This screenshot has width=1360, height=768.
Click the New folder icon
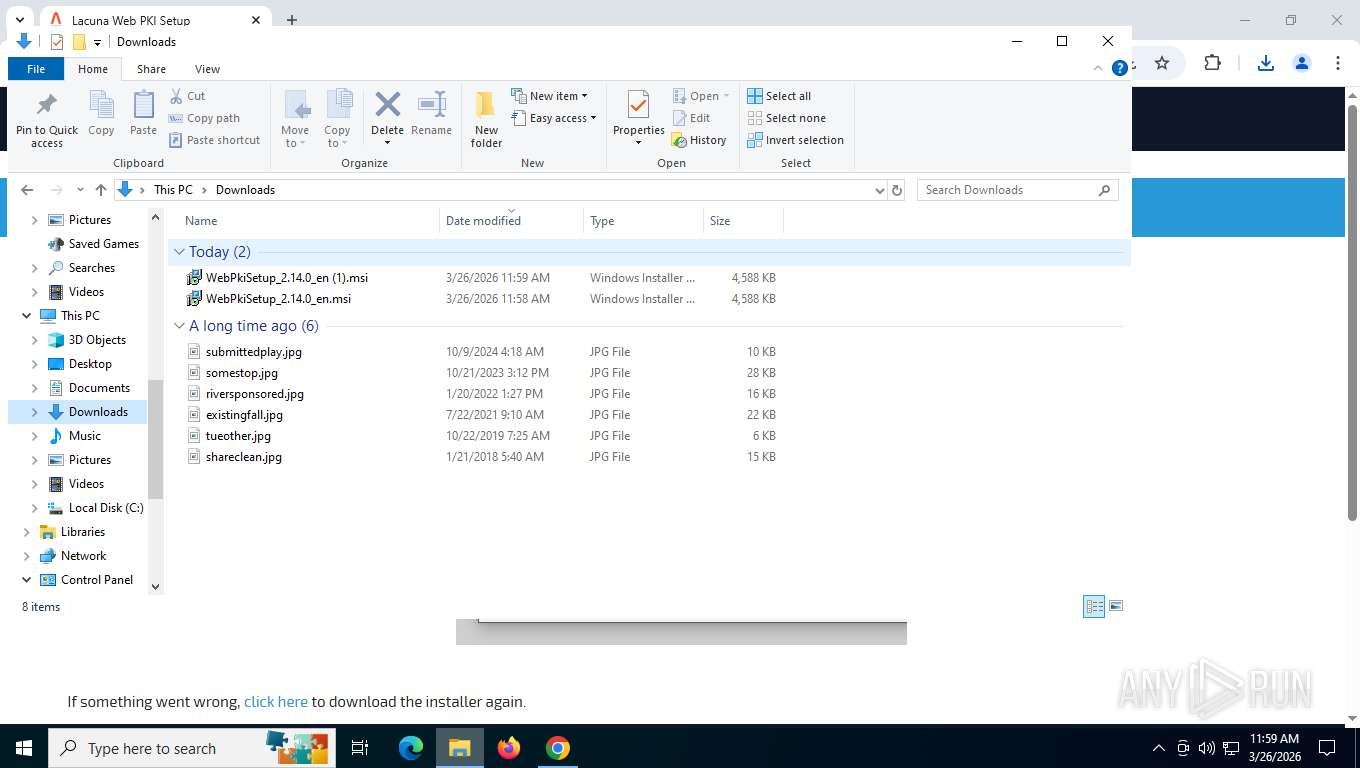tap(486, 104)
